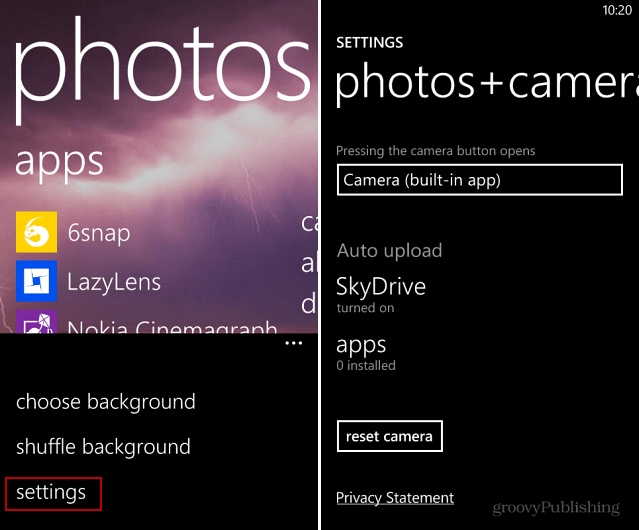Open the Camera (built-in app) dropdown
Screen dimensions: 639x530
[480, 180]
